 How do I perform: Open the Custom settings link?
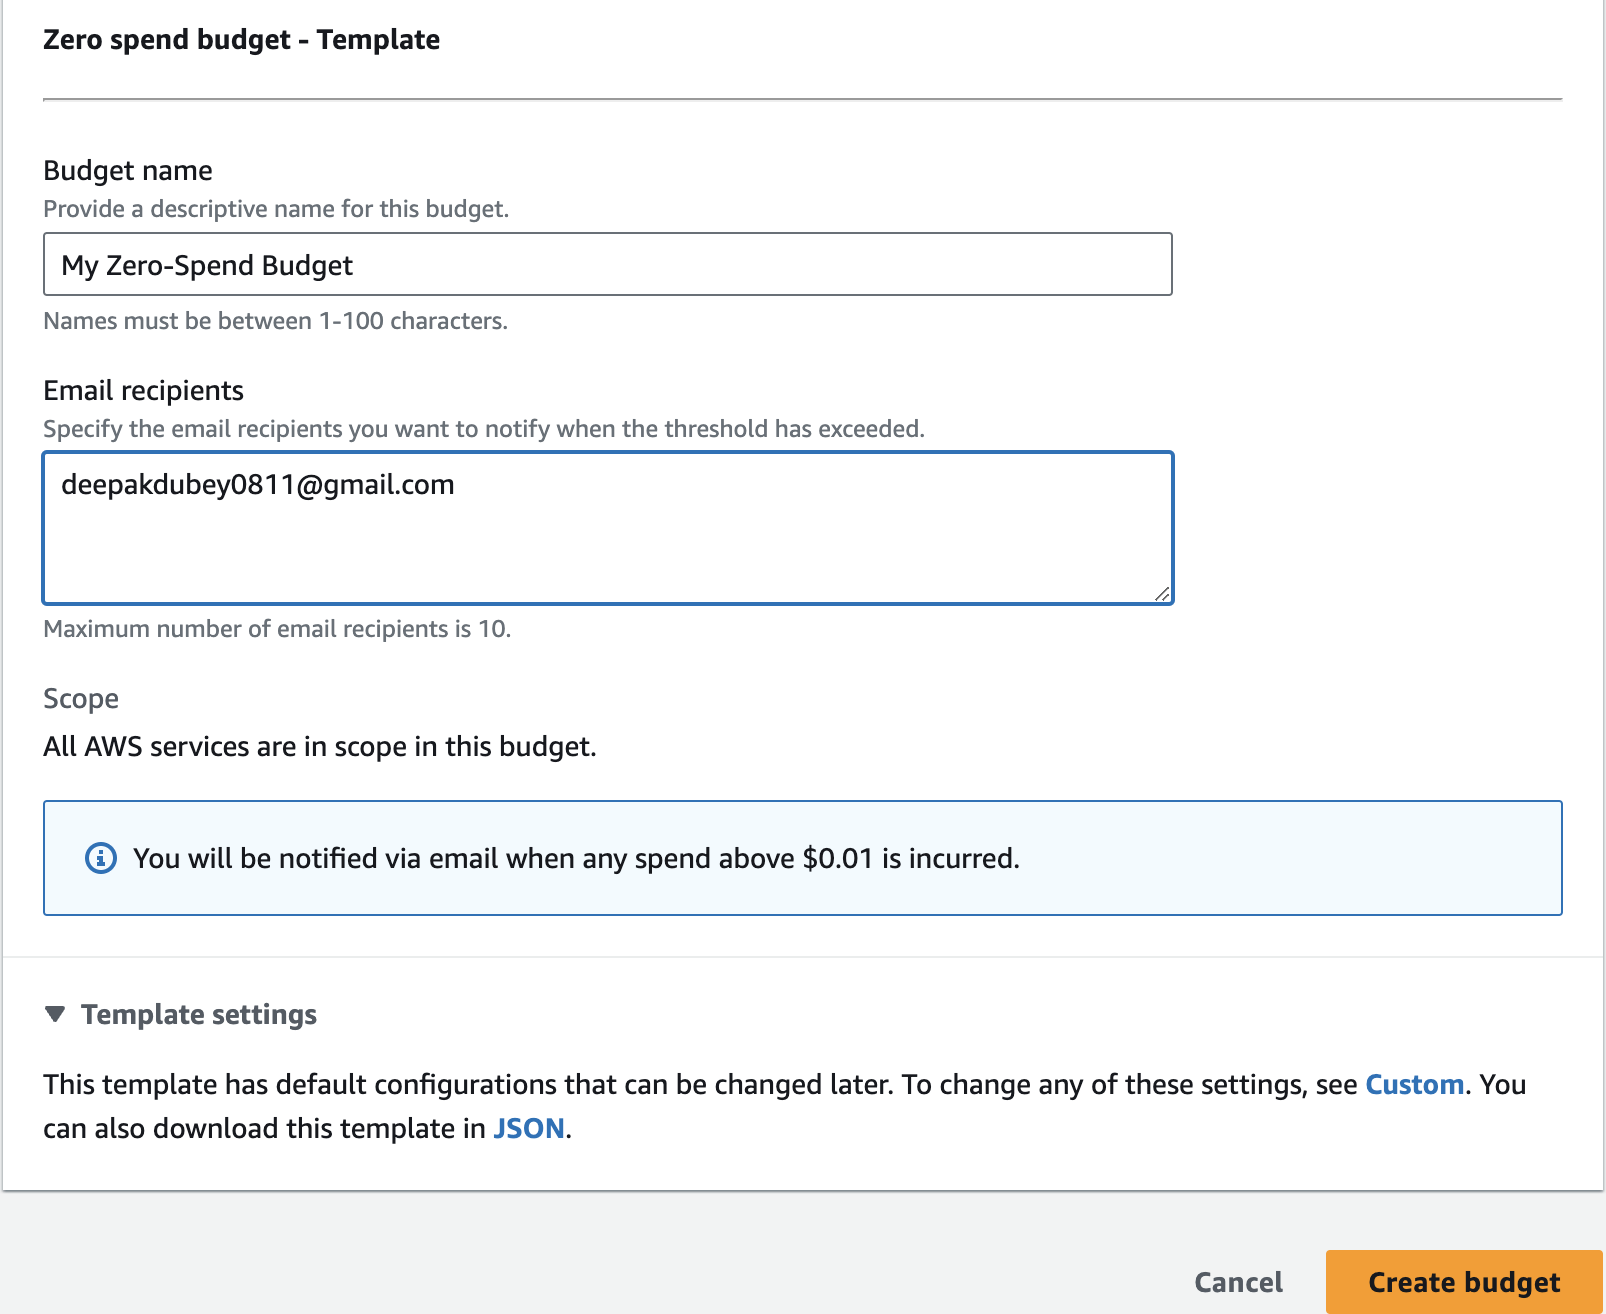tap(1414, 1084)
